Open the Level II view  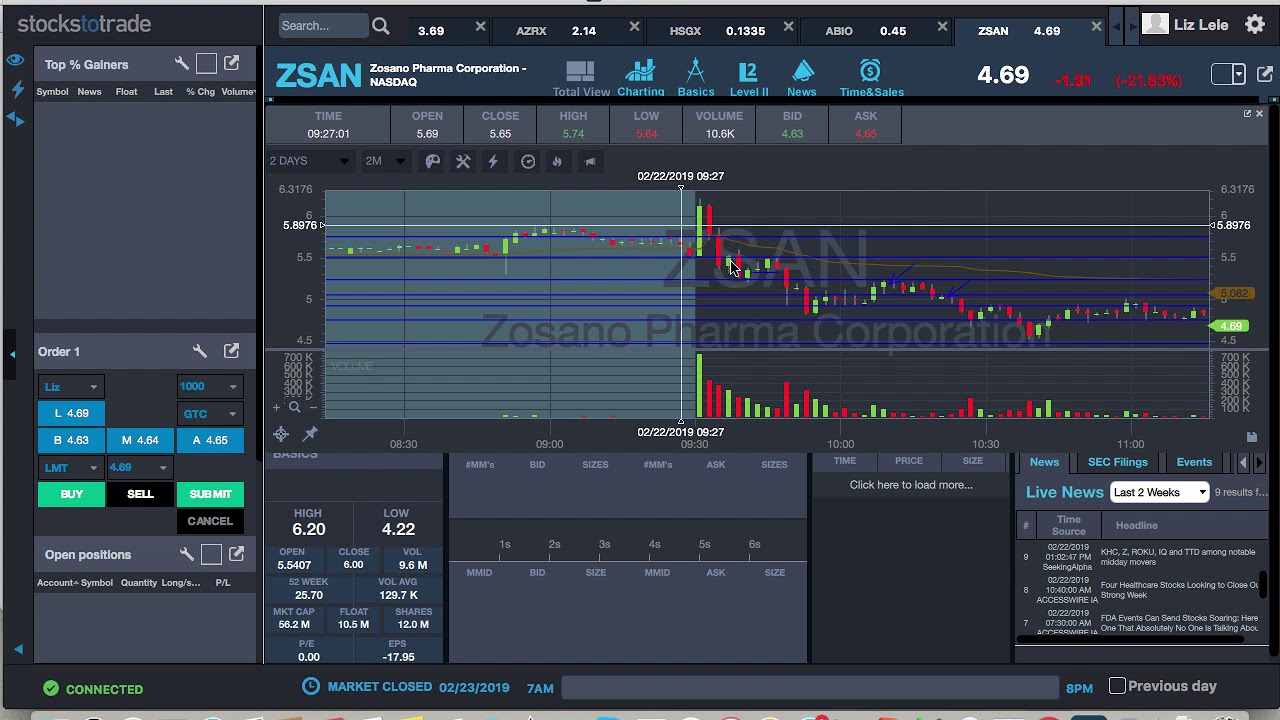(748, 78)
